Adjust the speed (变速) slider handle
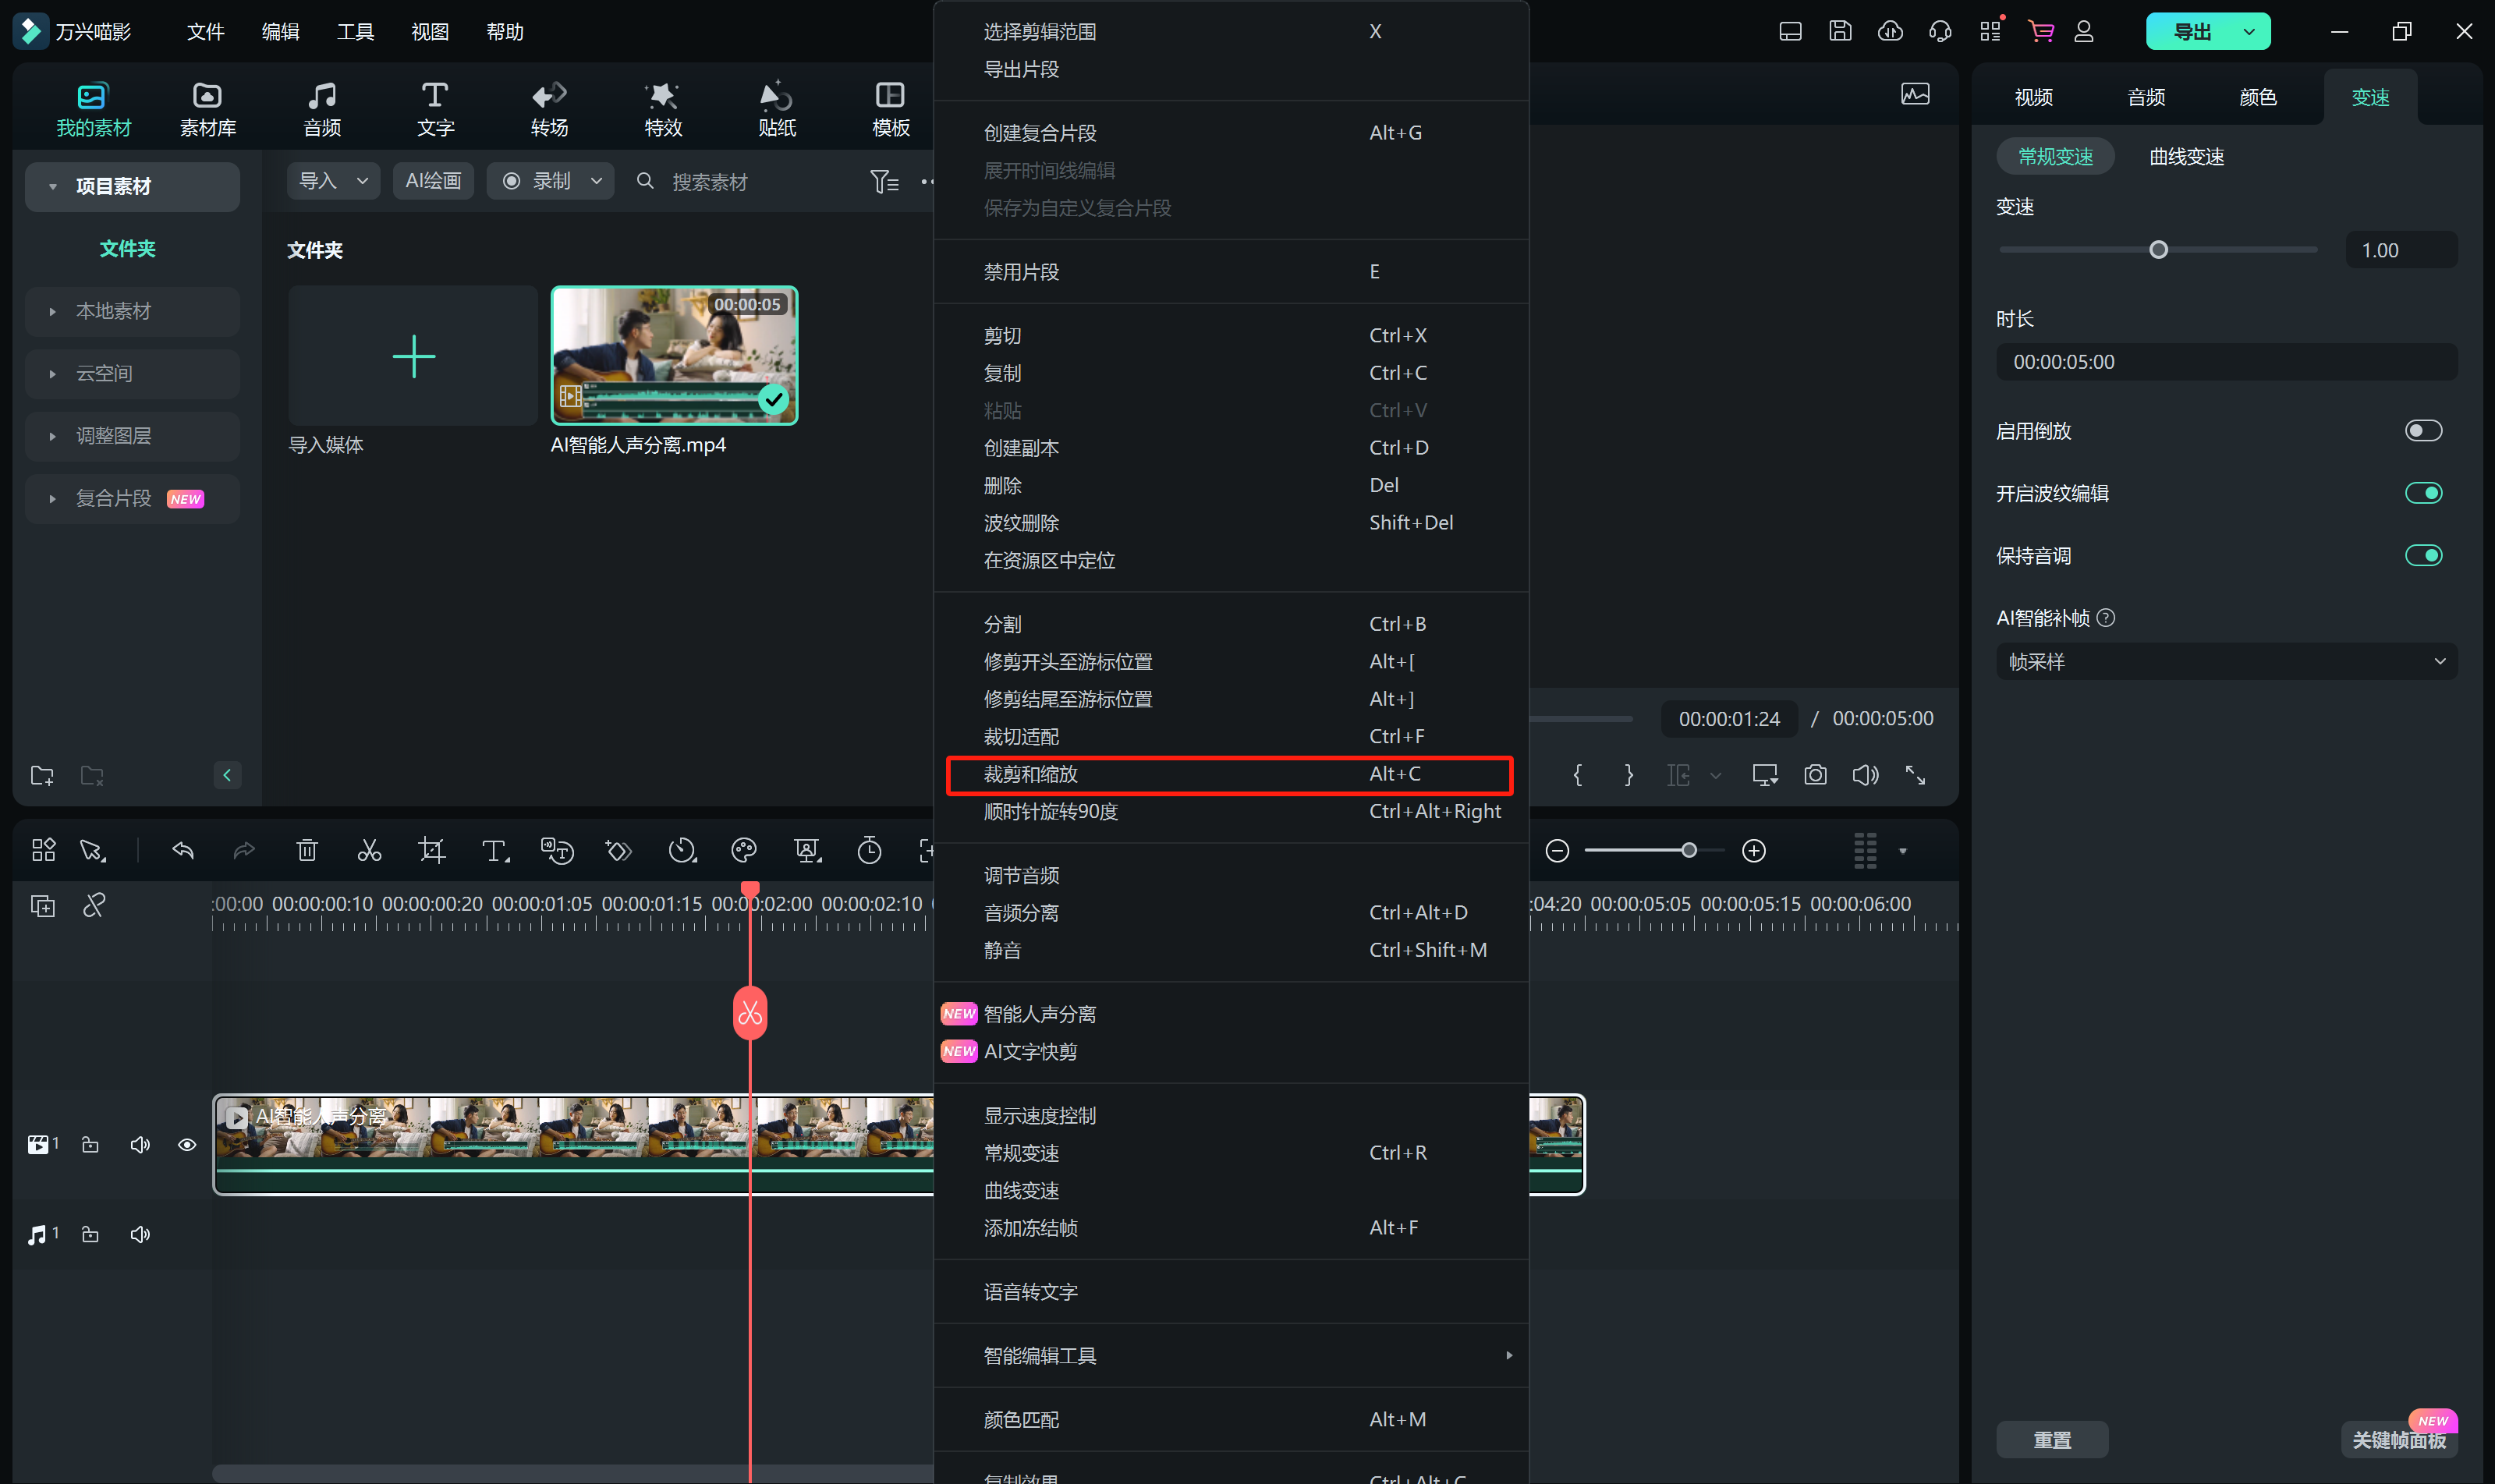Viewport: 2495px width, 1484px height. coord(2158,250)
